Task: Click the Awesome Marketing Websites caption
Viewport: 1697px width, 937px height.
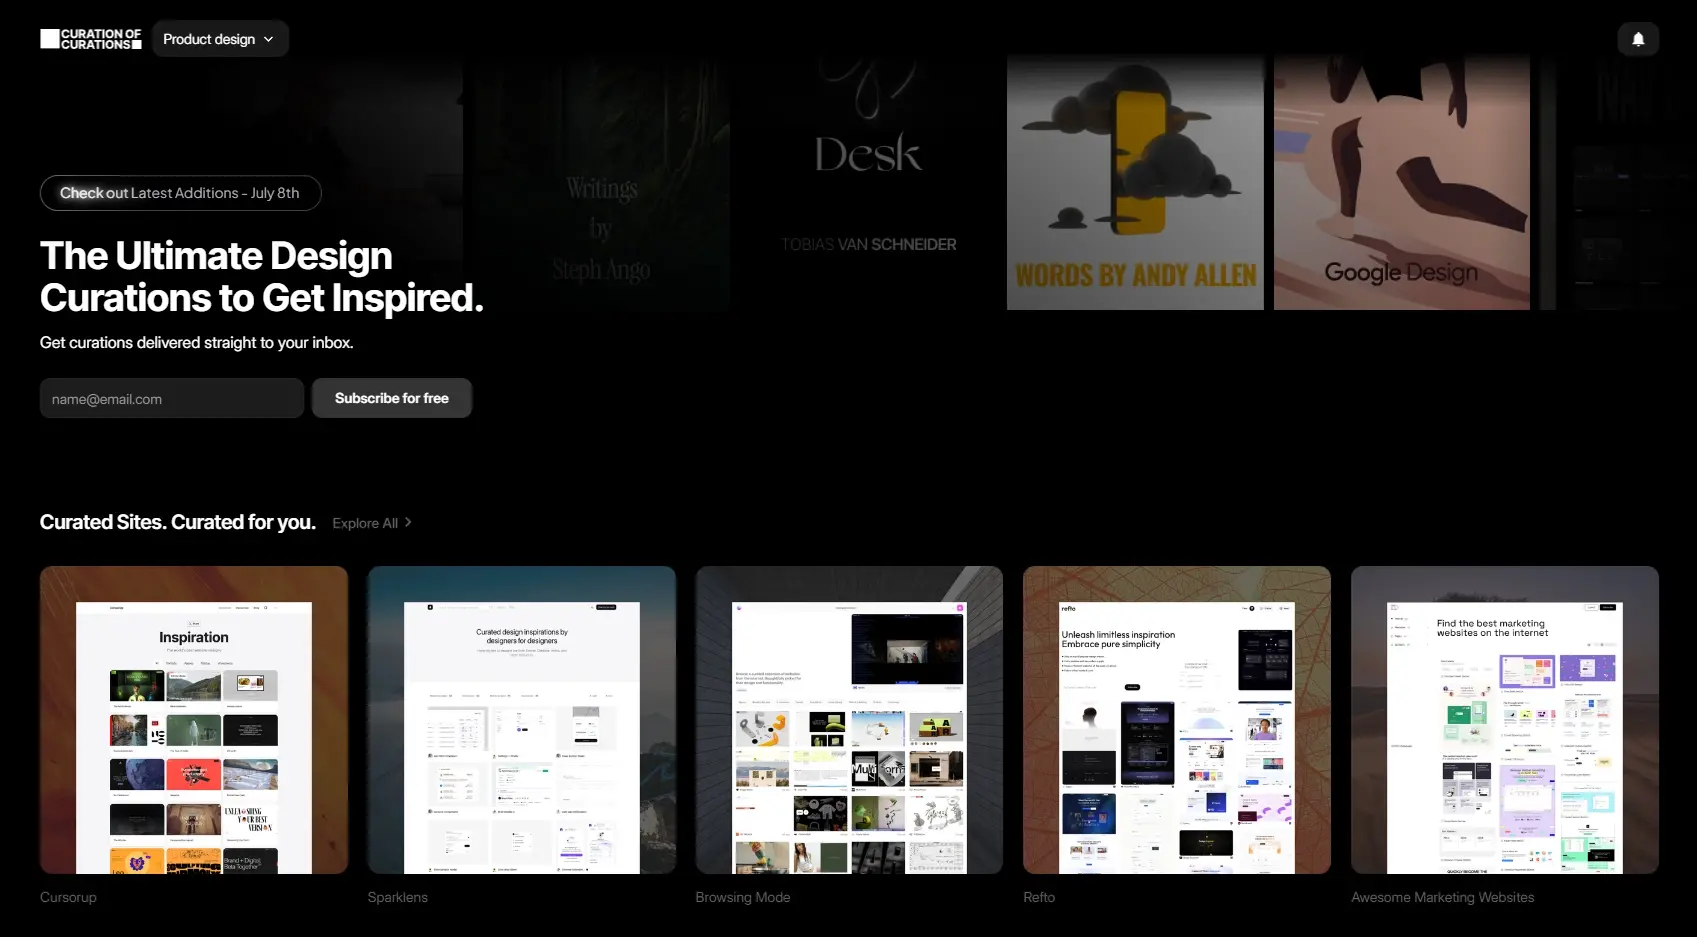Action: 1443,897
